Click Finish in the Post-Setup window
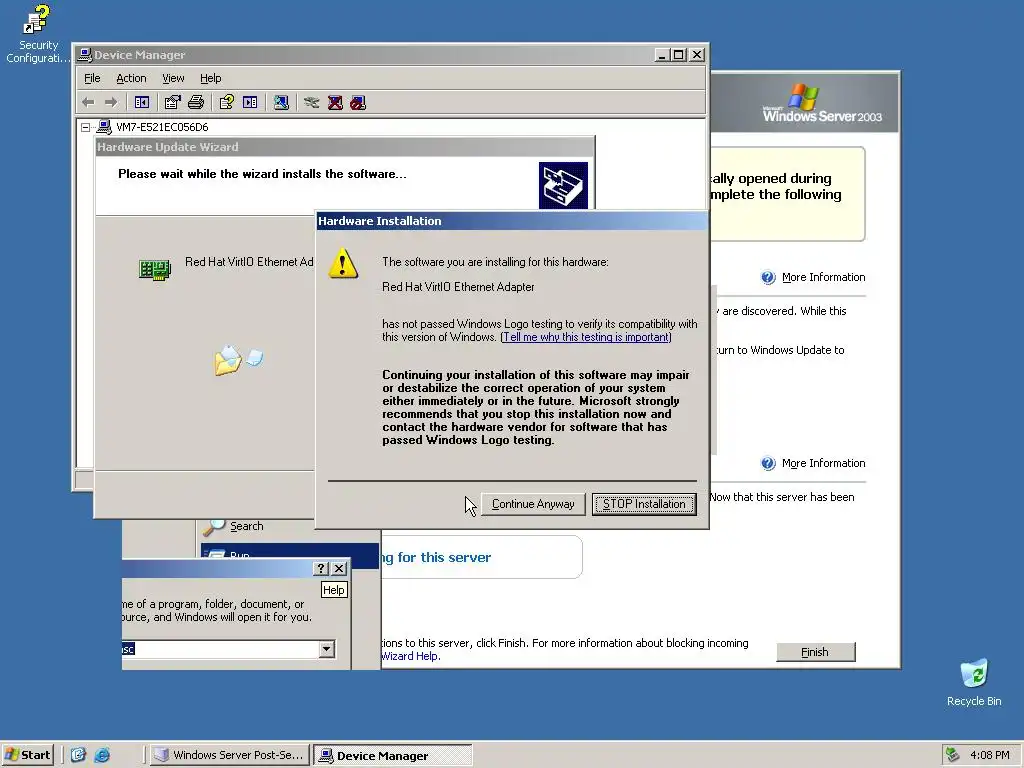 point(815,652)
